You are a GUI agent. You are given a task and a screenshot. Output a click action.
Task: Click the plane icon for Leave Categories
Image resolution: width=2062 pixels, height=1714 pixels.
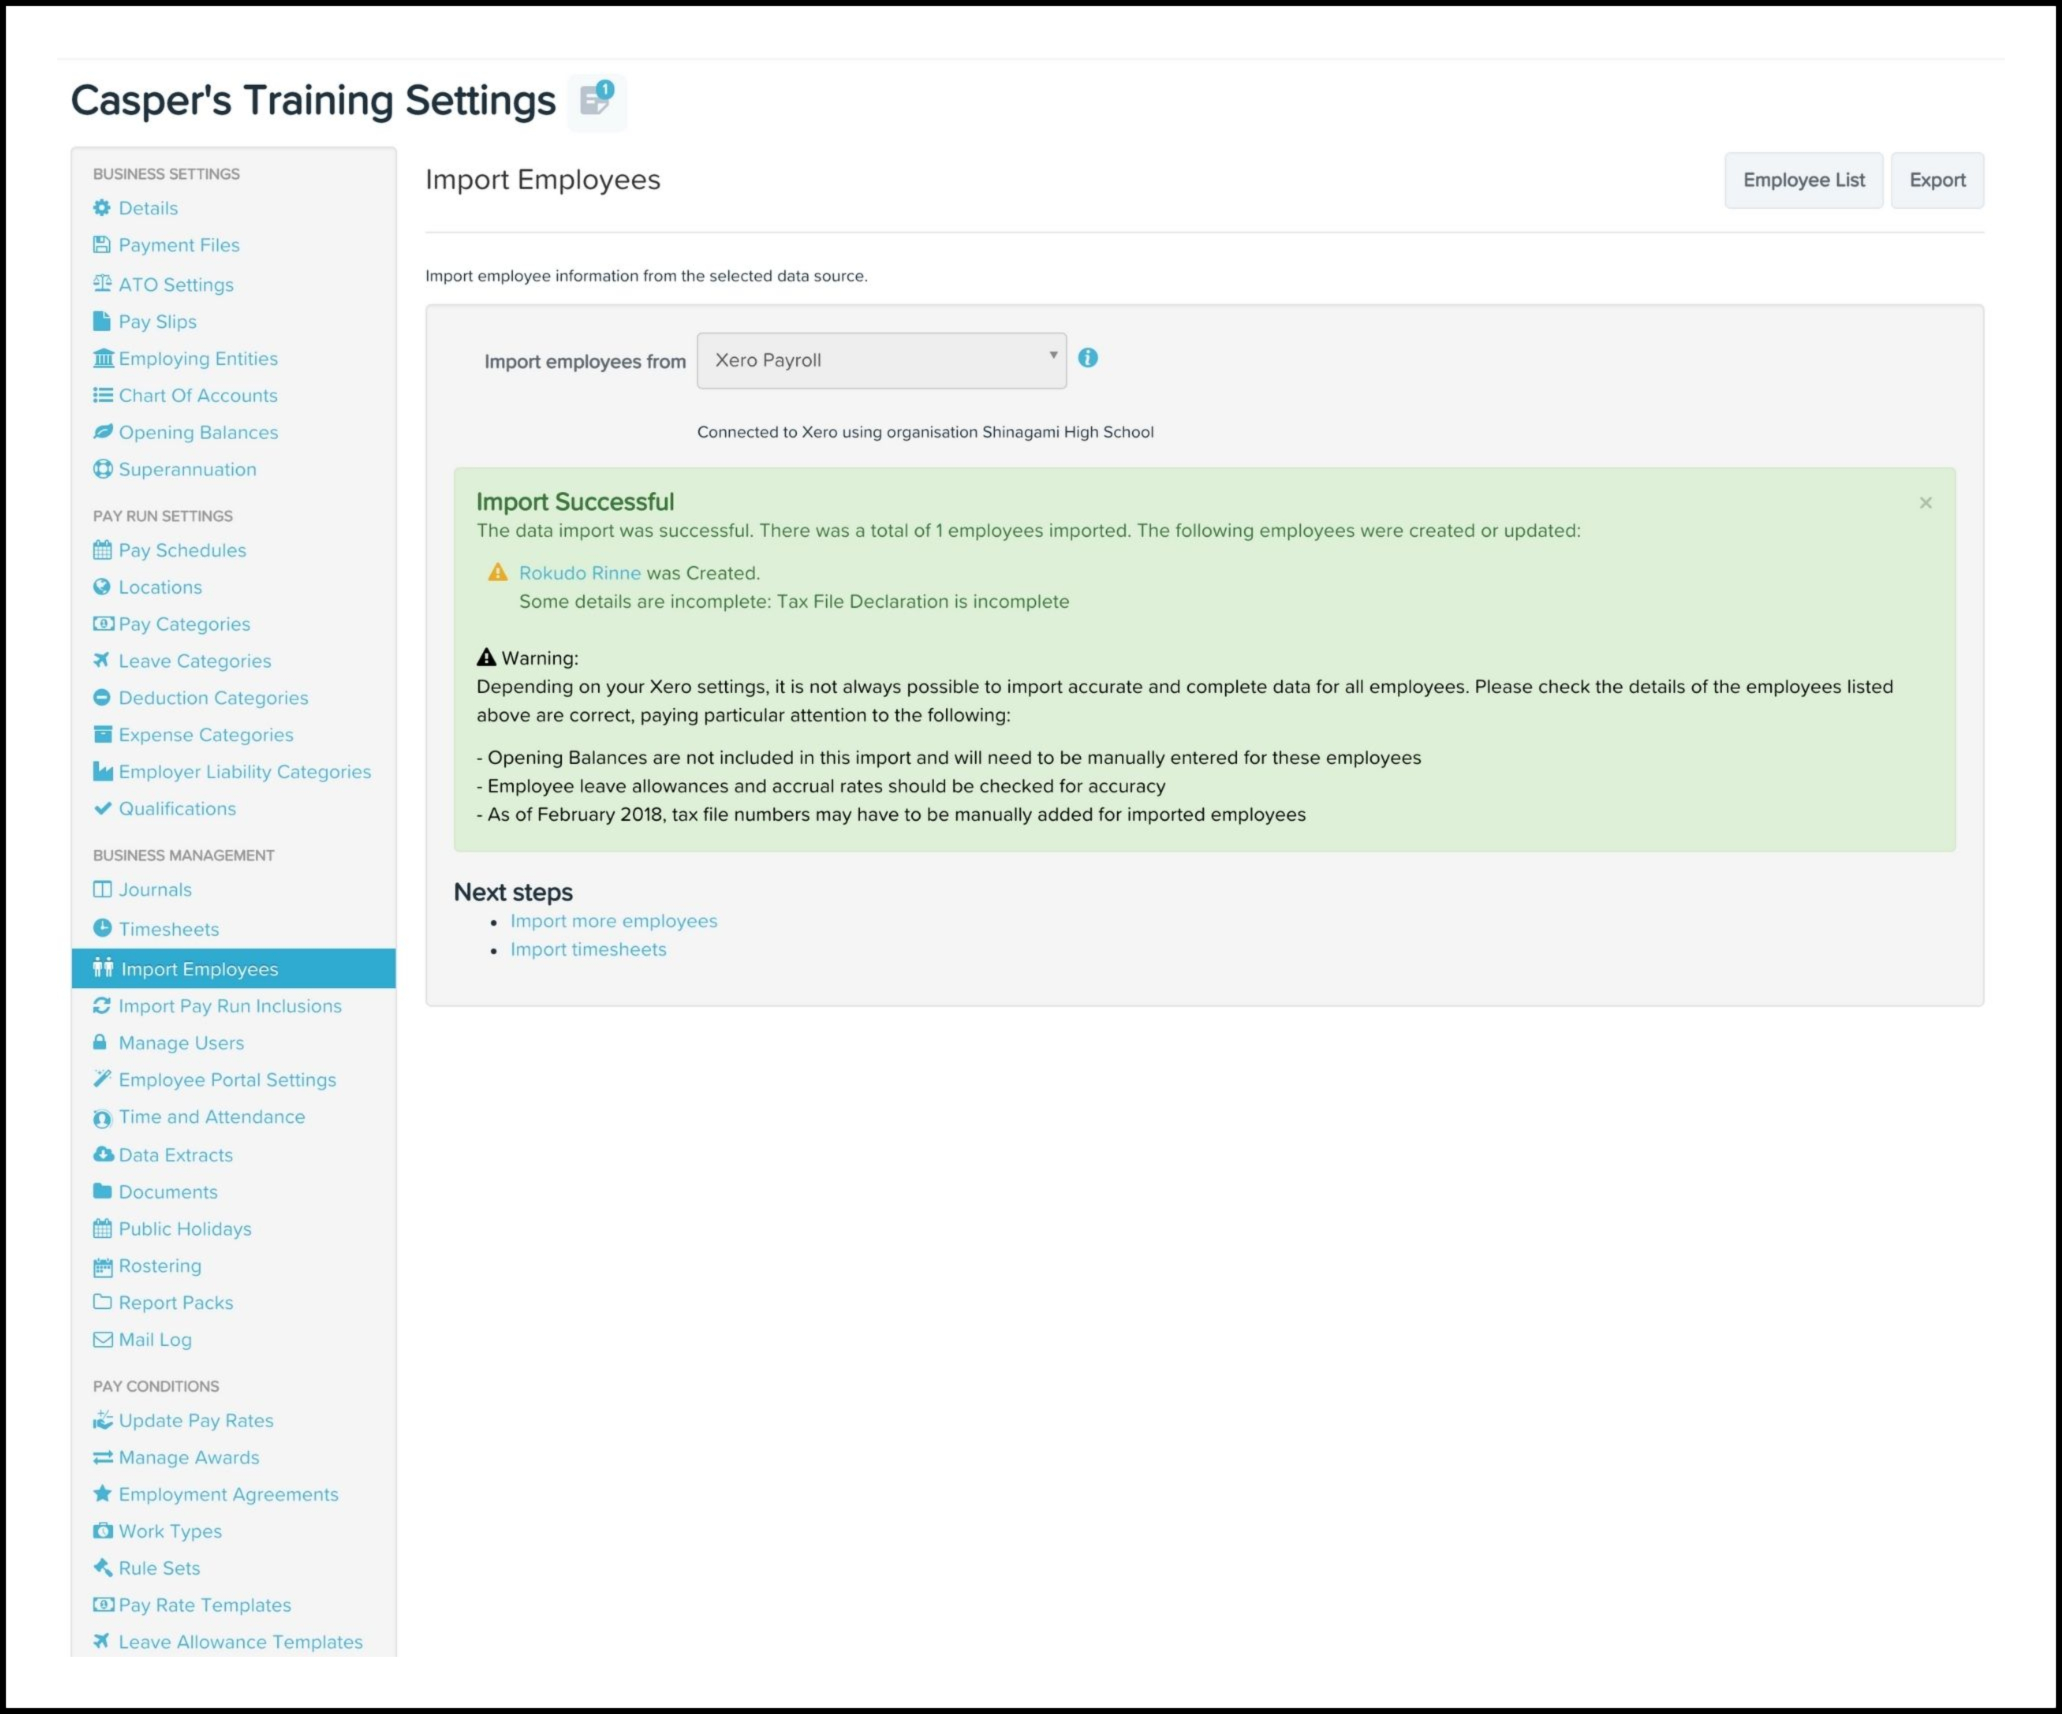point(102,660)
